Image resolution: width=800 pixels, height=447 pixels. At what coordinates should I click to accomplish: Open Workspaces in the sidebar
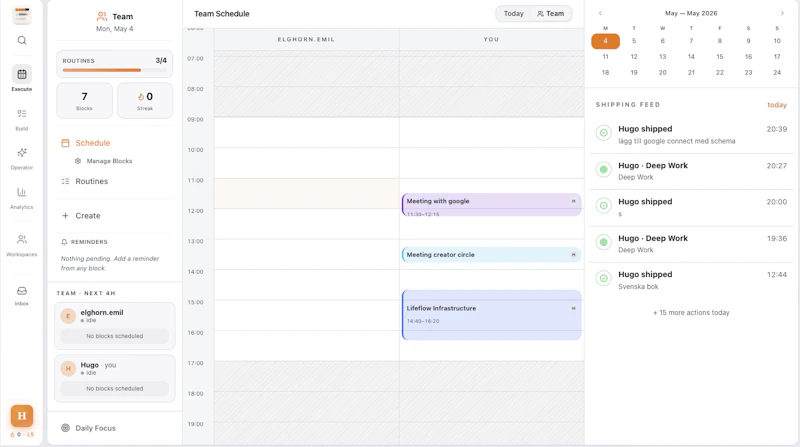click(x=22, y=245)
